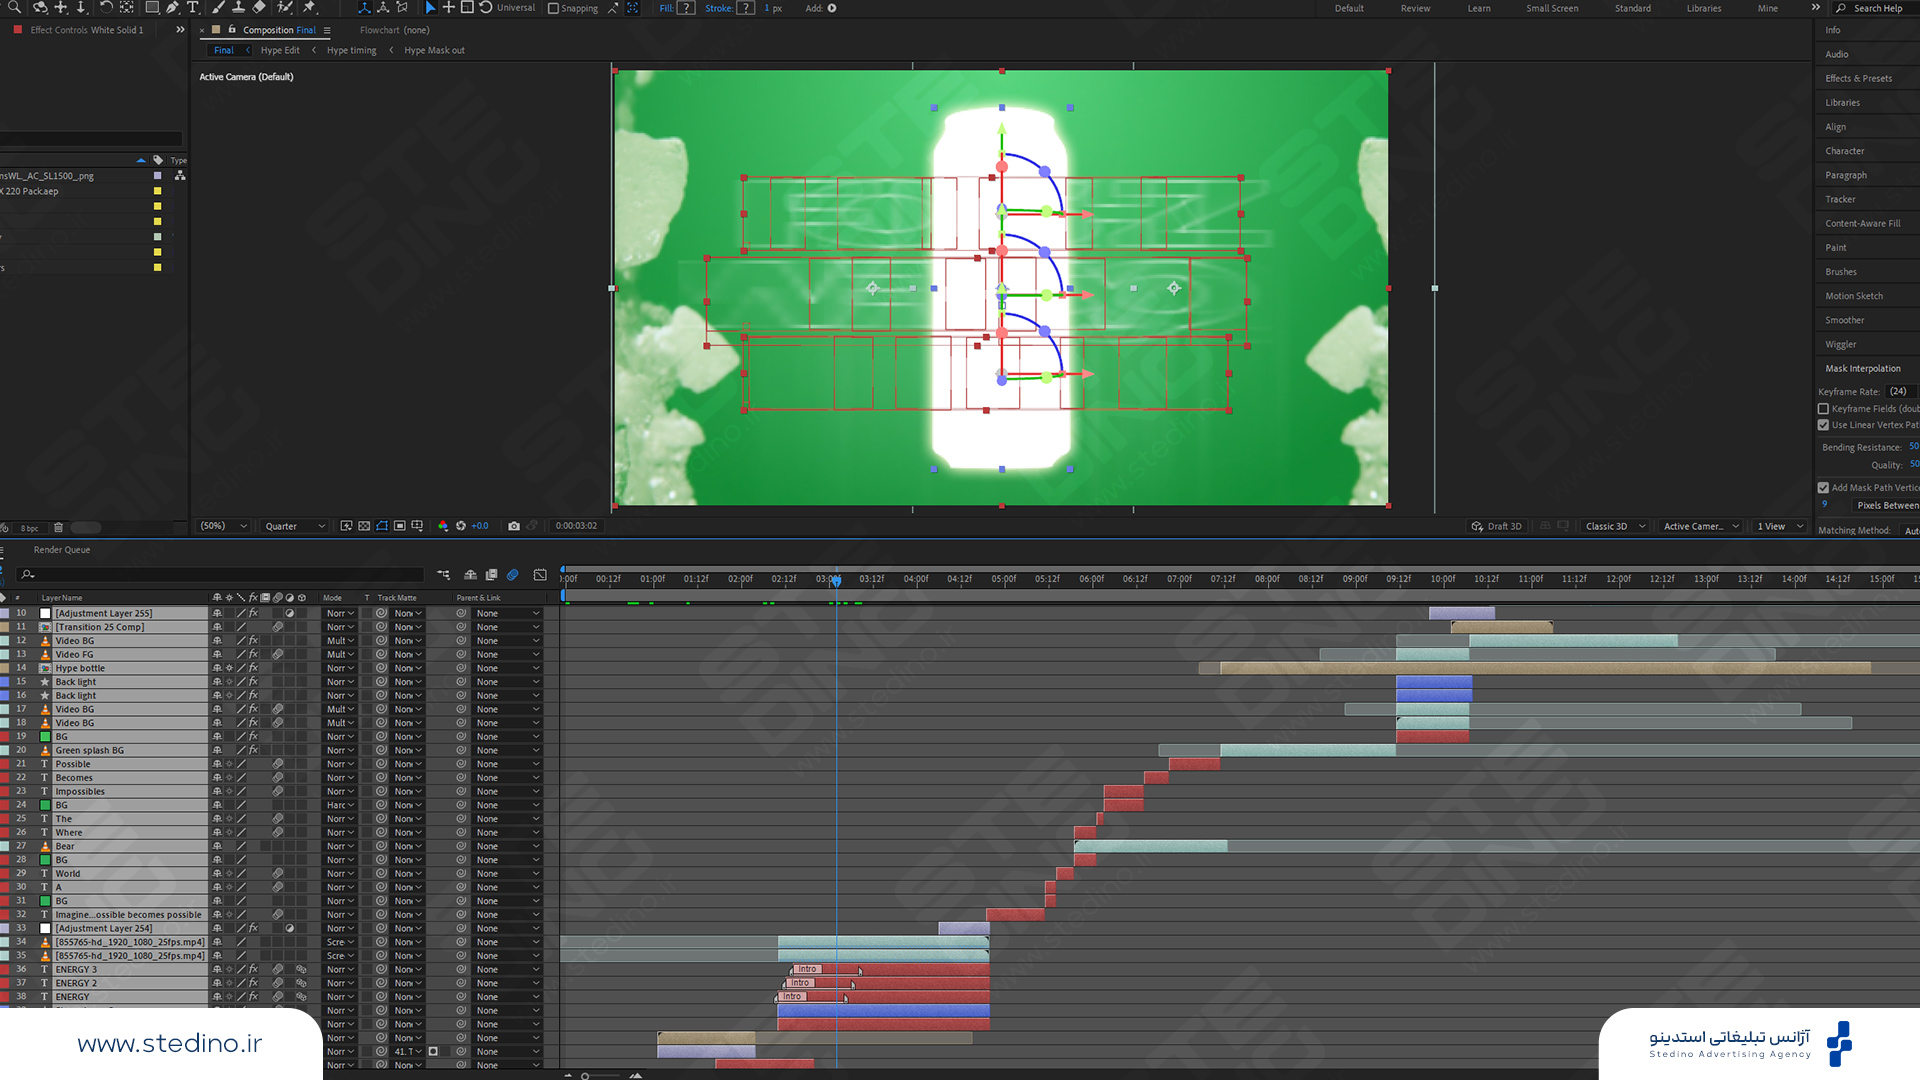This screenshot has height=1080, width=1920.
Task: Enable motion blur for timeline layers
Action: pyautogui.click(x=512, y=575)
